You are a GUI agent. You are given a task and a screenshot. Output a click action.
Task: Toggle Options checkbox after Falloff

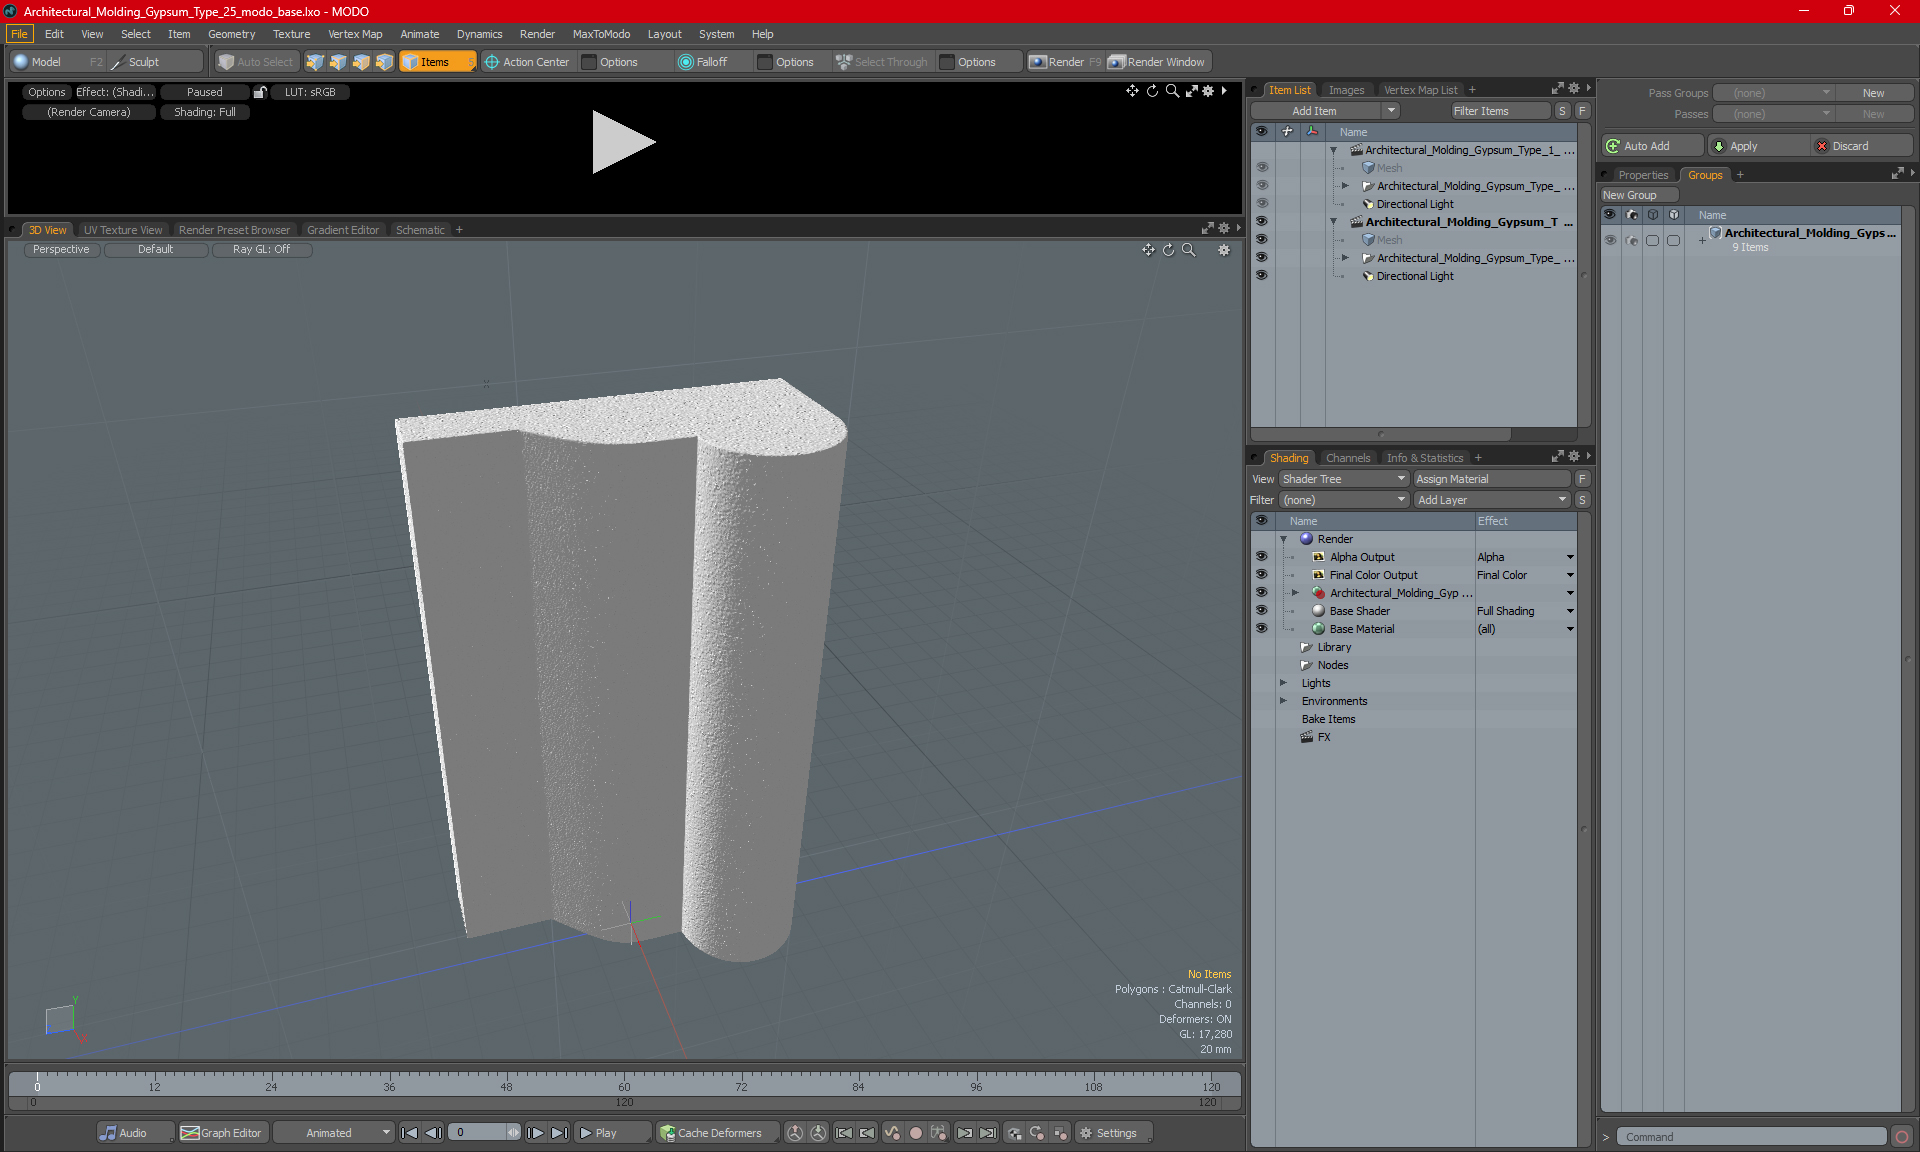(x=765, y=62)
